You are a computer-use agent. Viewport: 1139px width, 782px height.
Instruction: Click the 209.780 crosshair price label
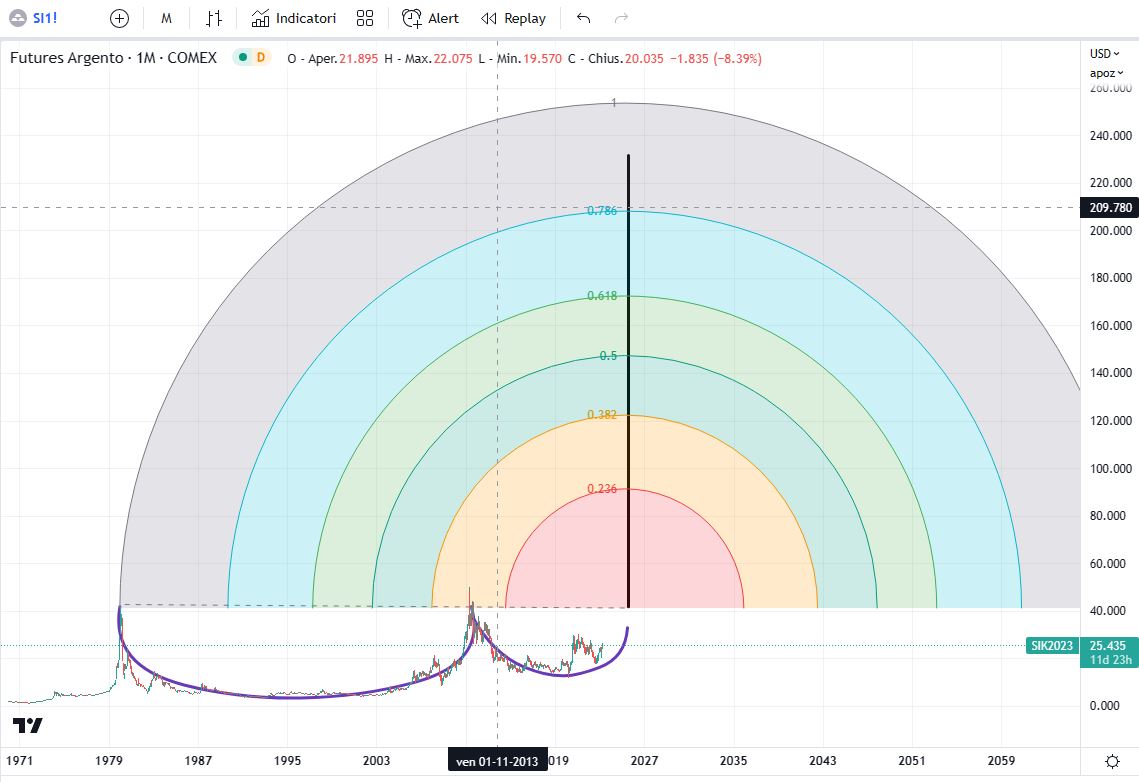tap(1108, 208)
